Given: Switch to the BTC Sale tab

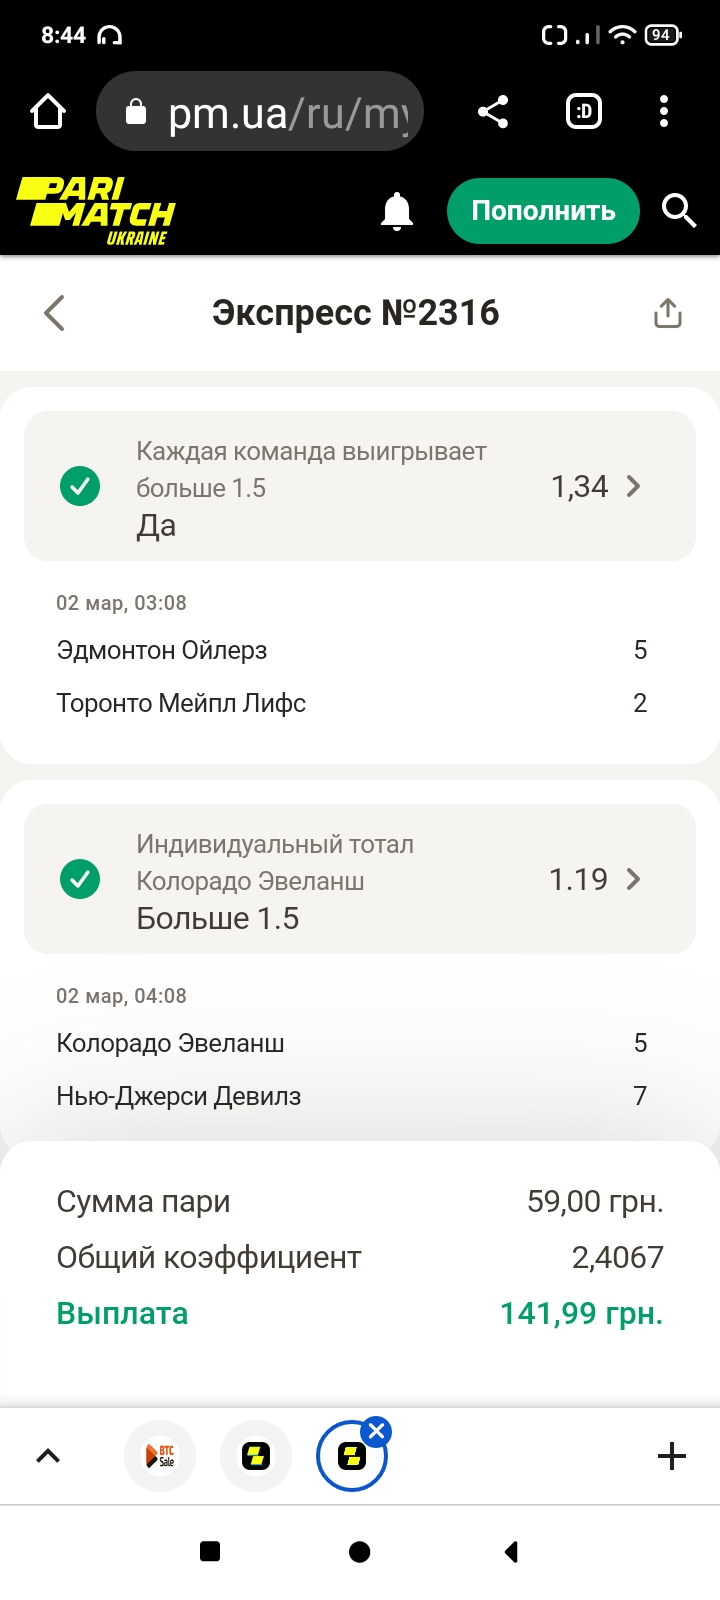Looking at the screenshot, I should tap(160, 1456).
